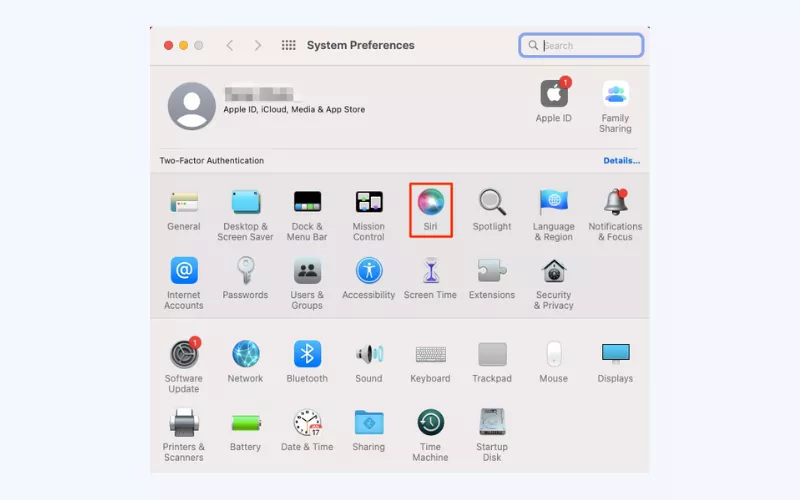The height and width of the screenshot is (500, 800).
Task: Open Users & Groups pane
Action: point(307,283)
